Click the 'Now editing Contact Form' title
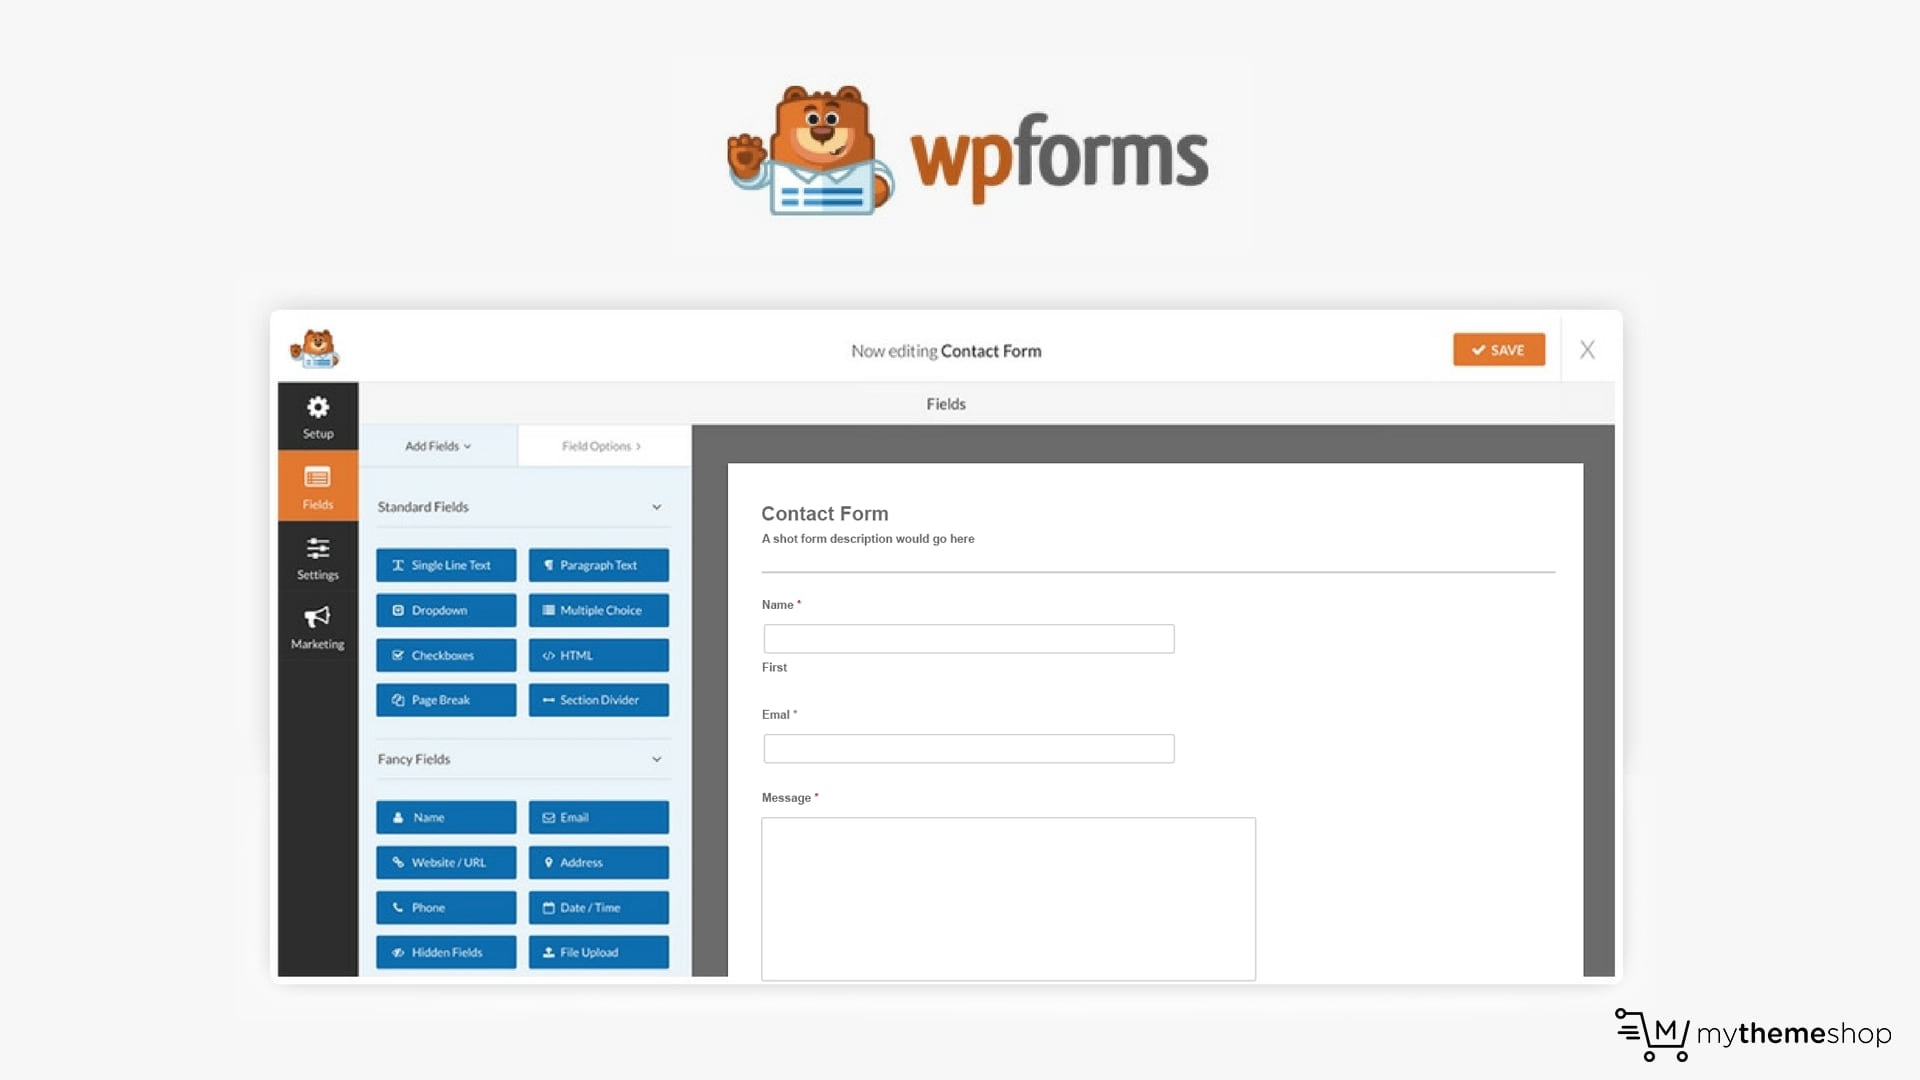Viewport: 1920px width, 1080px height. pos(946,351)
